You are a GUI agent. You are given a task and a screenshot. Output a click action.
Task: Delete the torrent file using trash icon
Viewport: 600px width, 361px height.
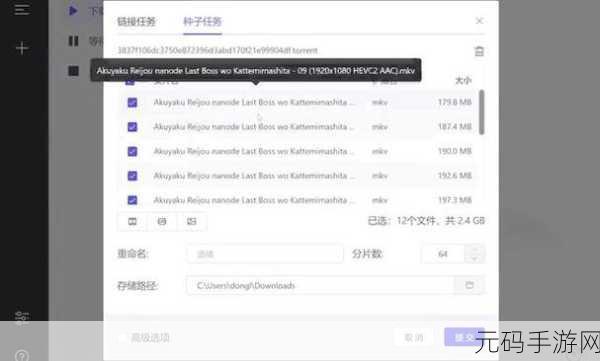(479, 51)
